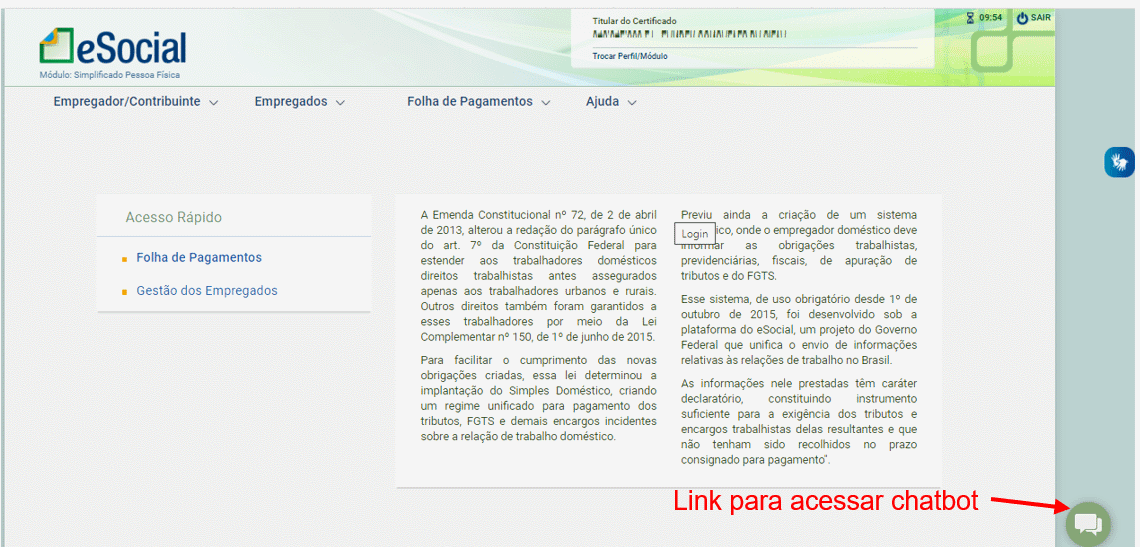The image size is (1140, 547).
Task: Click the hourglass session timer icon
Action: 971,17
